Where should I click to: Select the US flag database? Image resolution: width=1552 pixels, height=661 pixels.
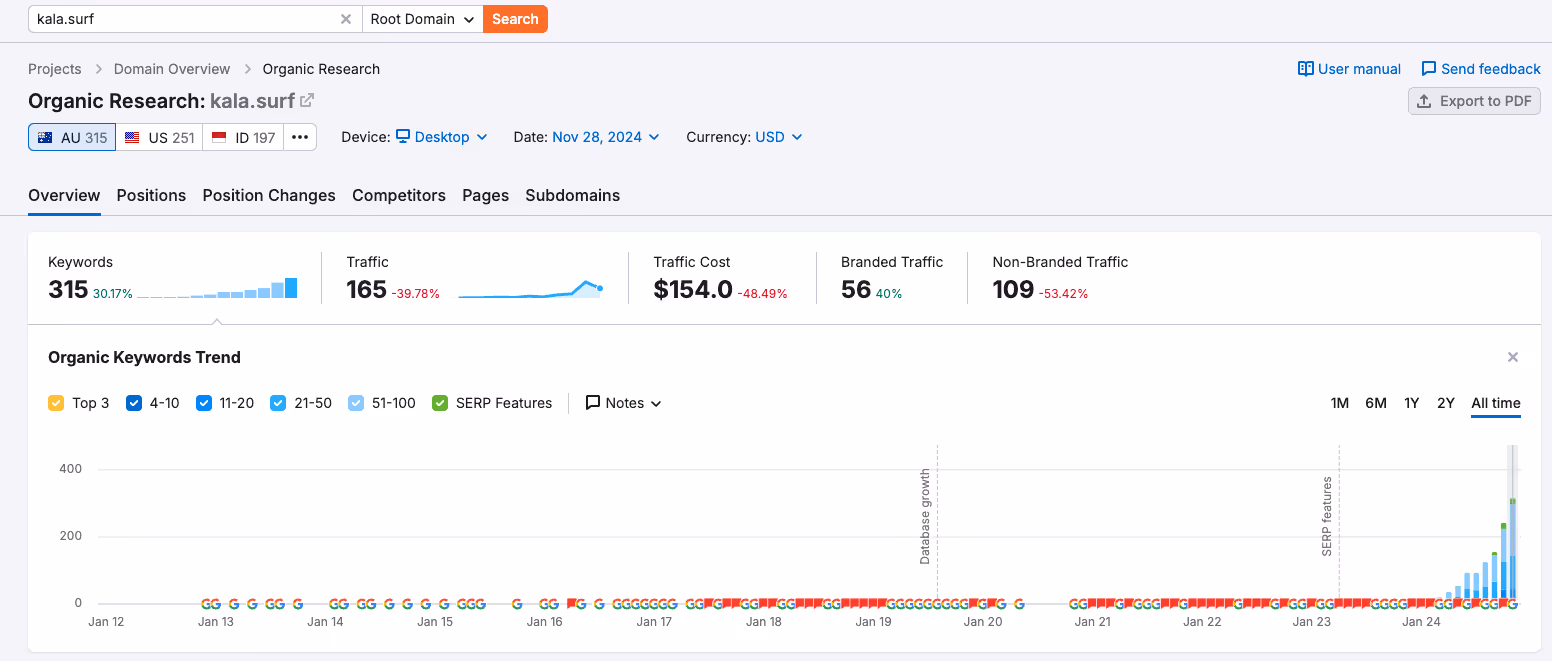point(132,138)
